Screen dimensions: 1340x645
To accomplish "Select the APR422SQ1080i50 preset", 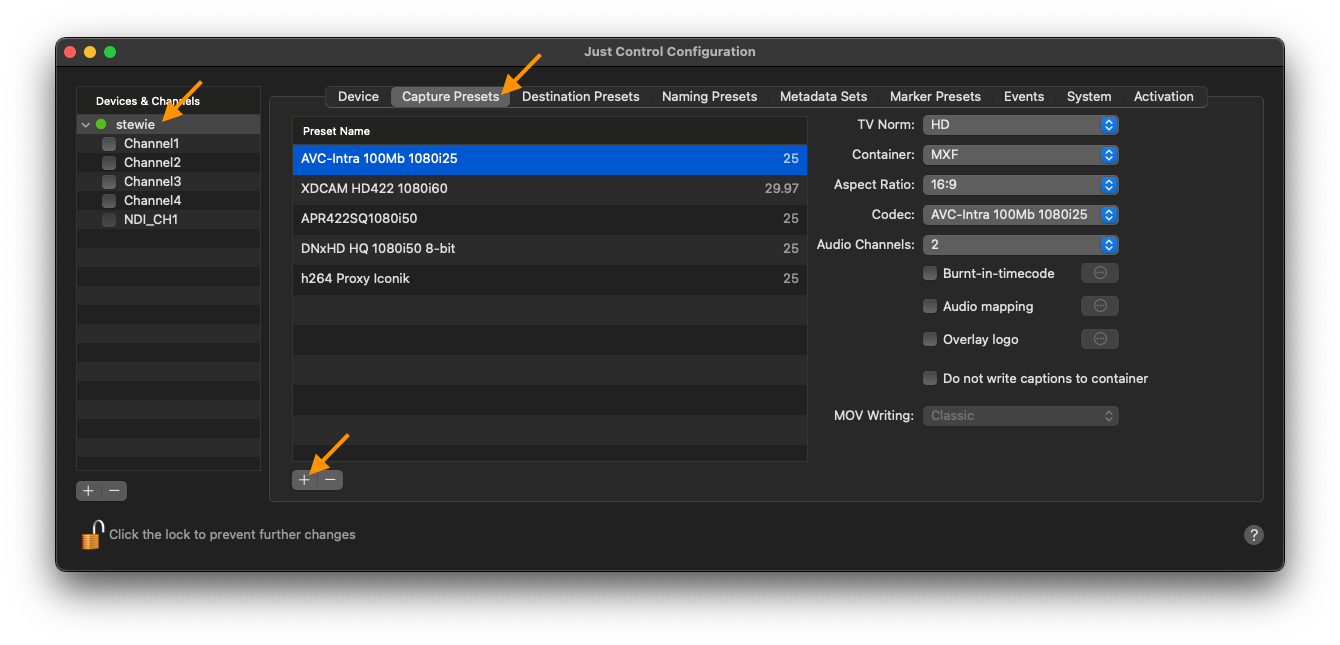I will coord(550,219).
